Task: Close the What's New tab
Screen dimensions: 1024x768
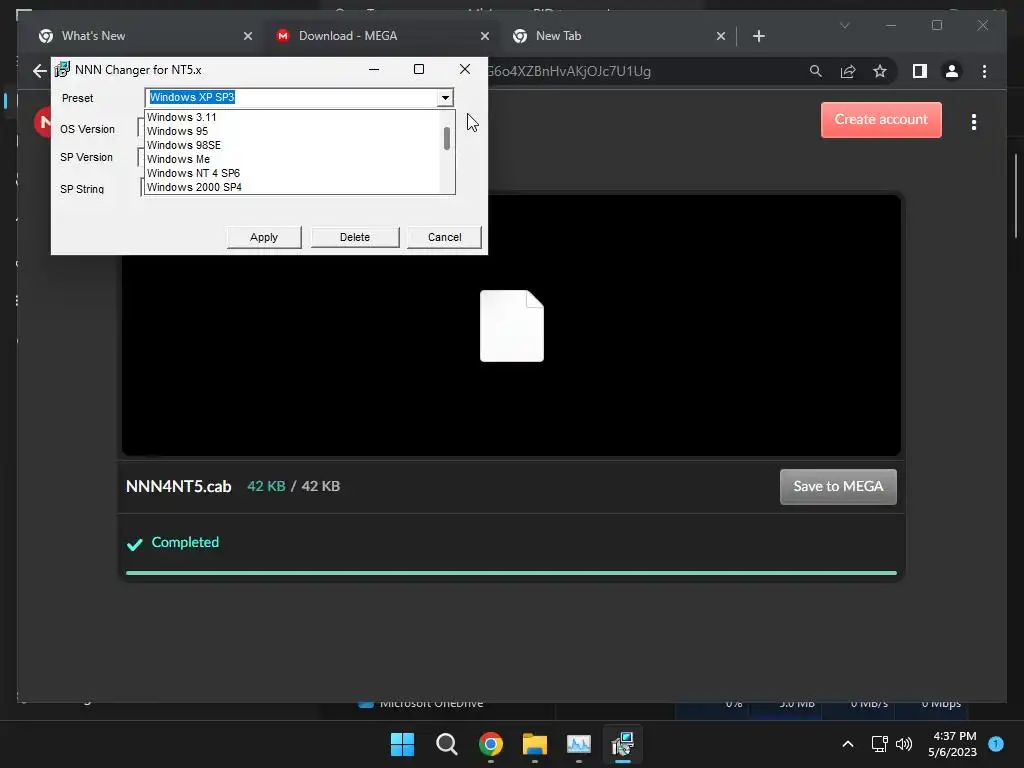Action: point(248,37)
